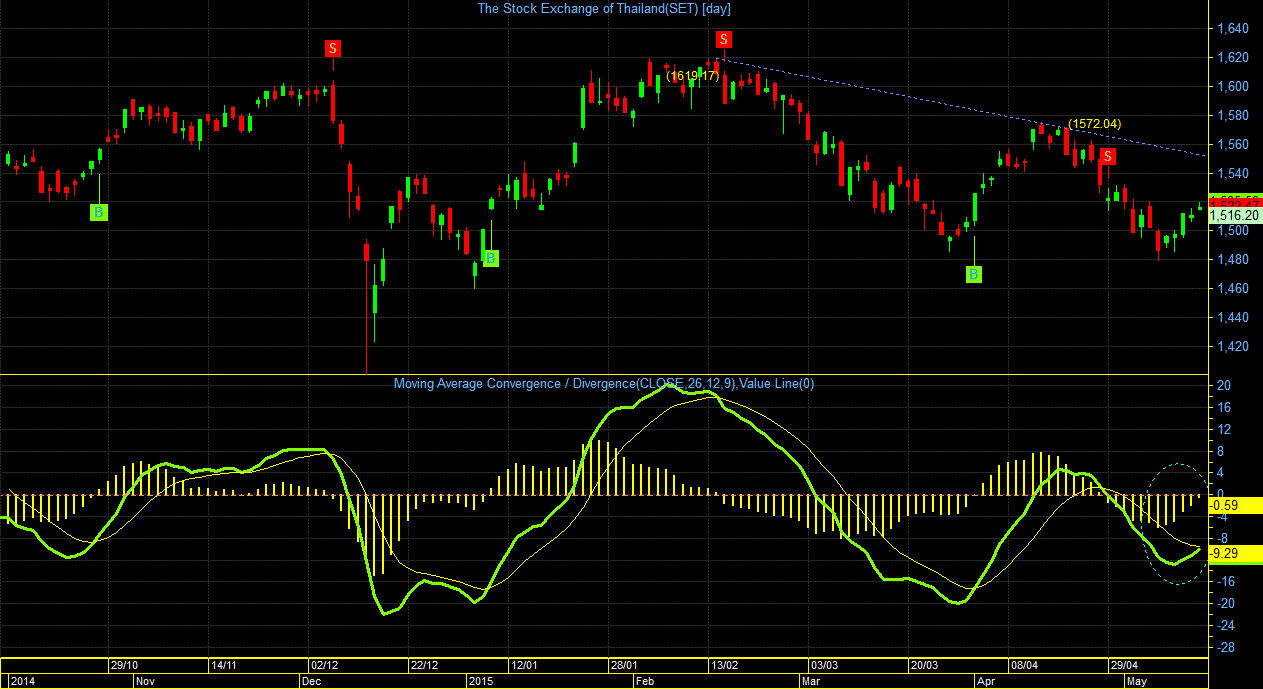
Task: Click the 08/04 date label
Action: tap(1024, 665)
